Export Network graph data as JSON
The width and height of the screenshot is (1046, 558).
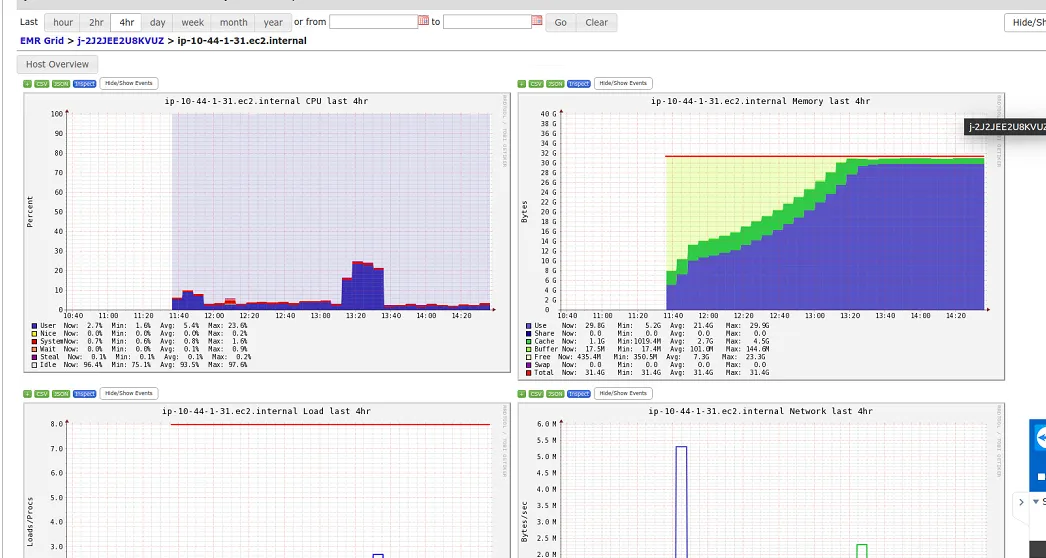556,394
